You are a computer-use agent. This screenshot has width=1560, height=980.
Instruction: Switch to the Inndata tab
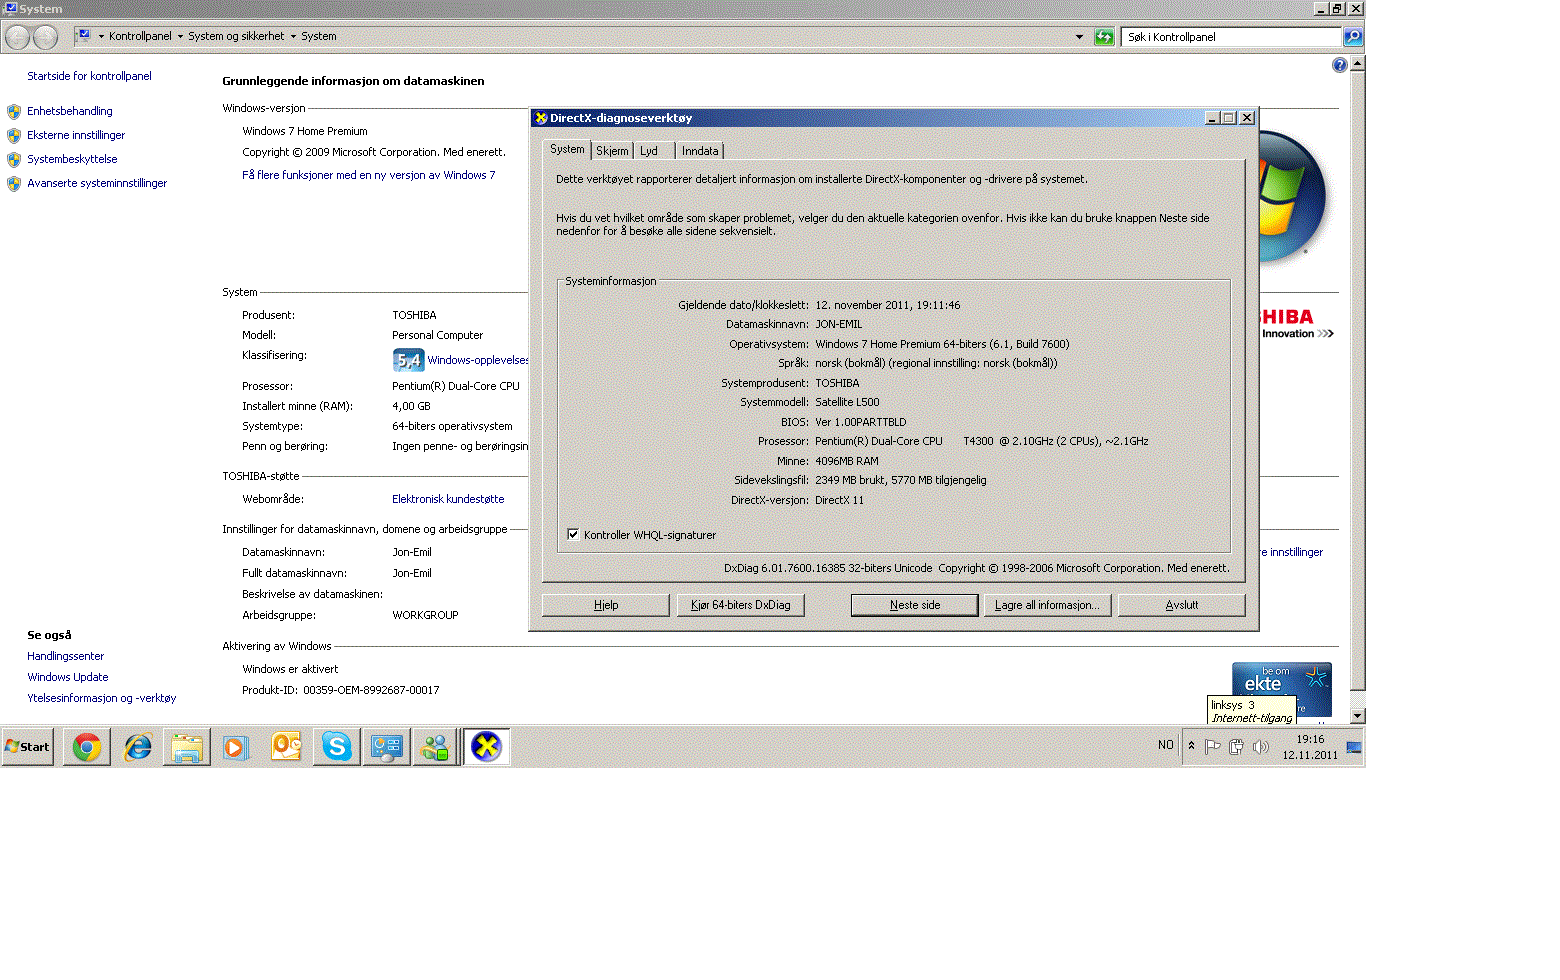pos(700,151)
